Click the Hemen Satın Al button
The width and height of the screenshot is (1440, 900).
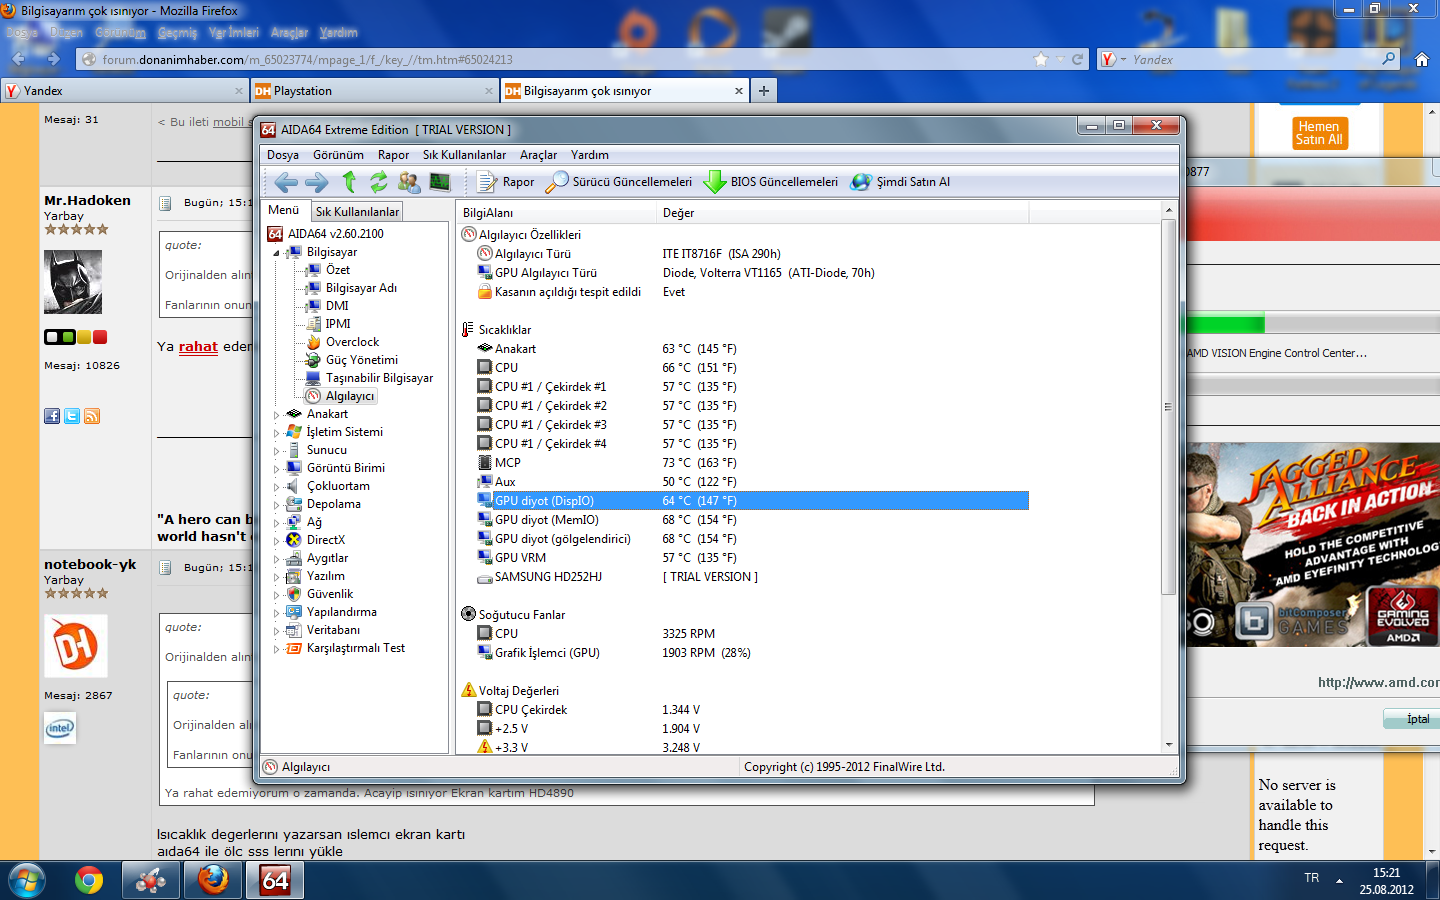1318,133
